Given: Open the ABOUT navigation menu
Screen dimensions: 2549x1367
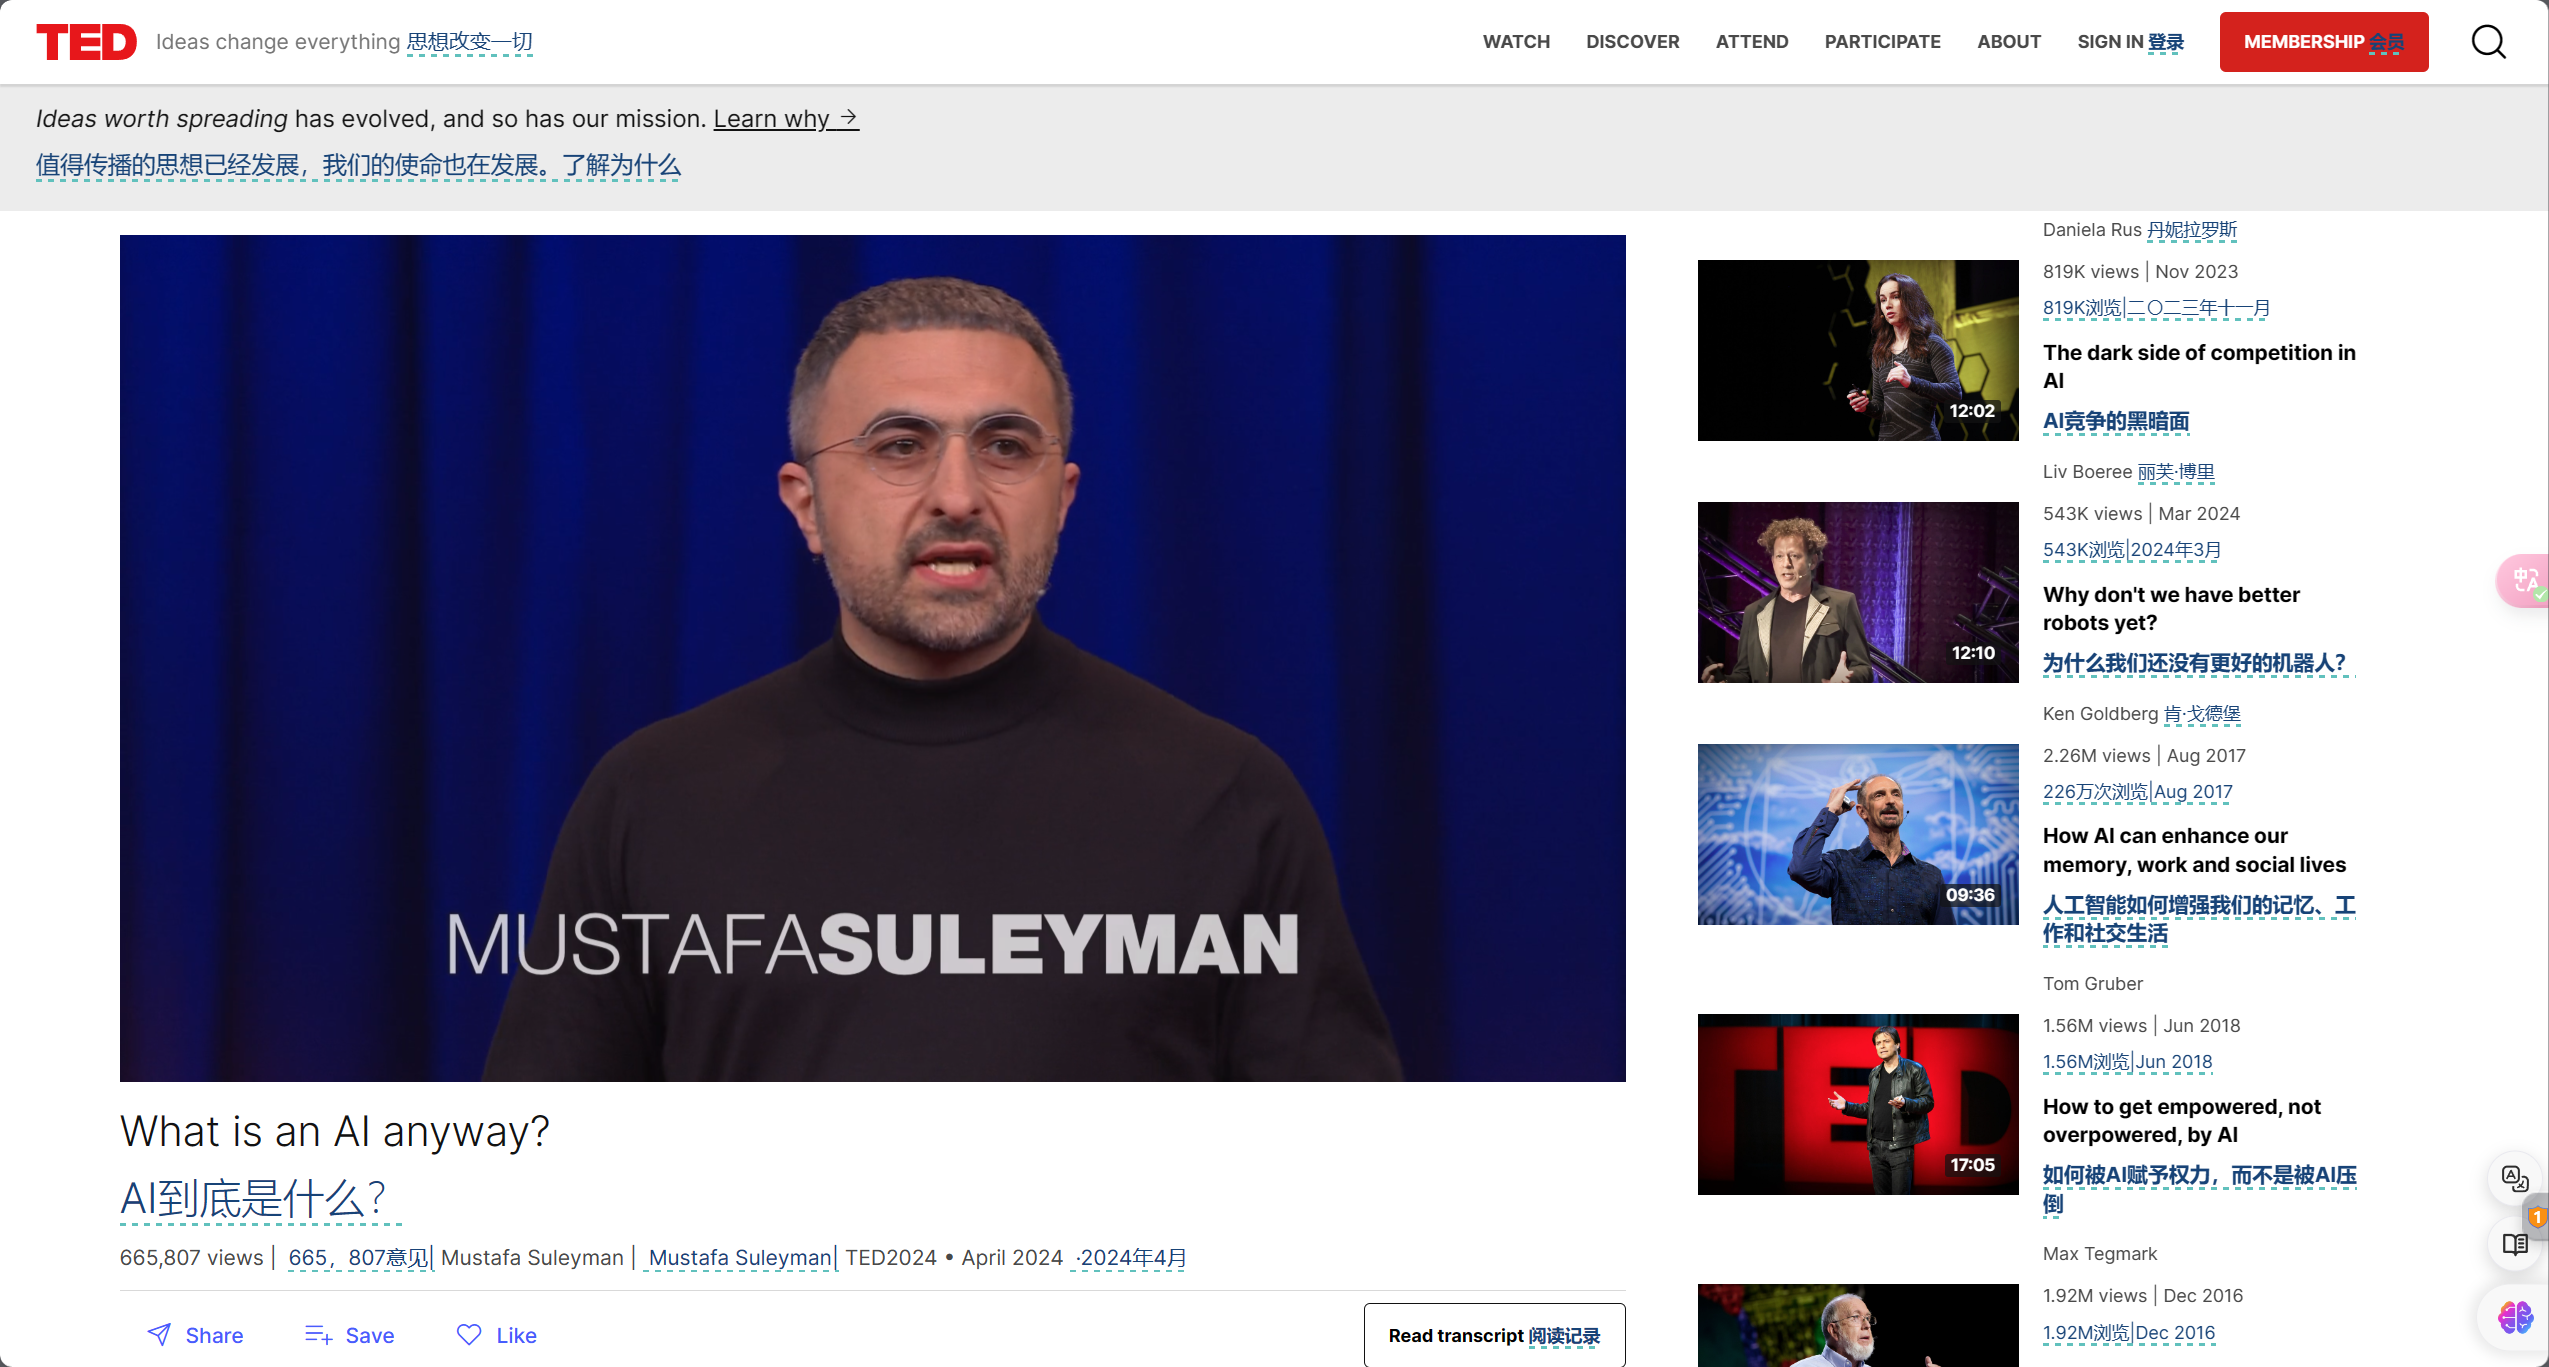Looking at the screenshot, I should click(2008, 42).
